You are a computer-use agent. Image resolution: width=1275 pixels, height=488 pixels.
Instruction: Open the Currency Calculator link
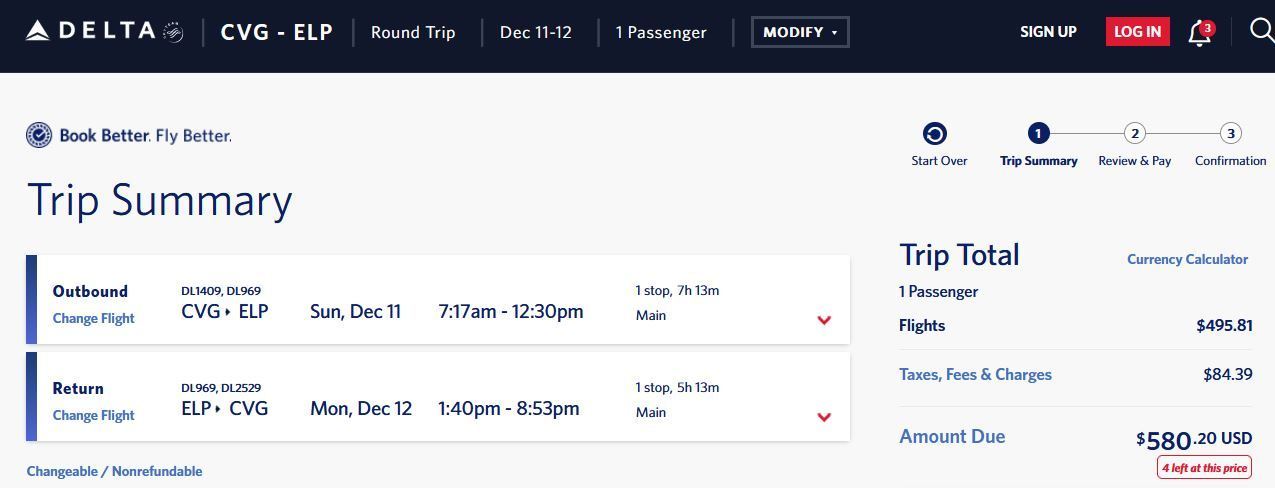1187,259
